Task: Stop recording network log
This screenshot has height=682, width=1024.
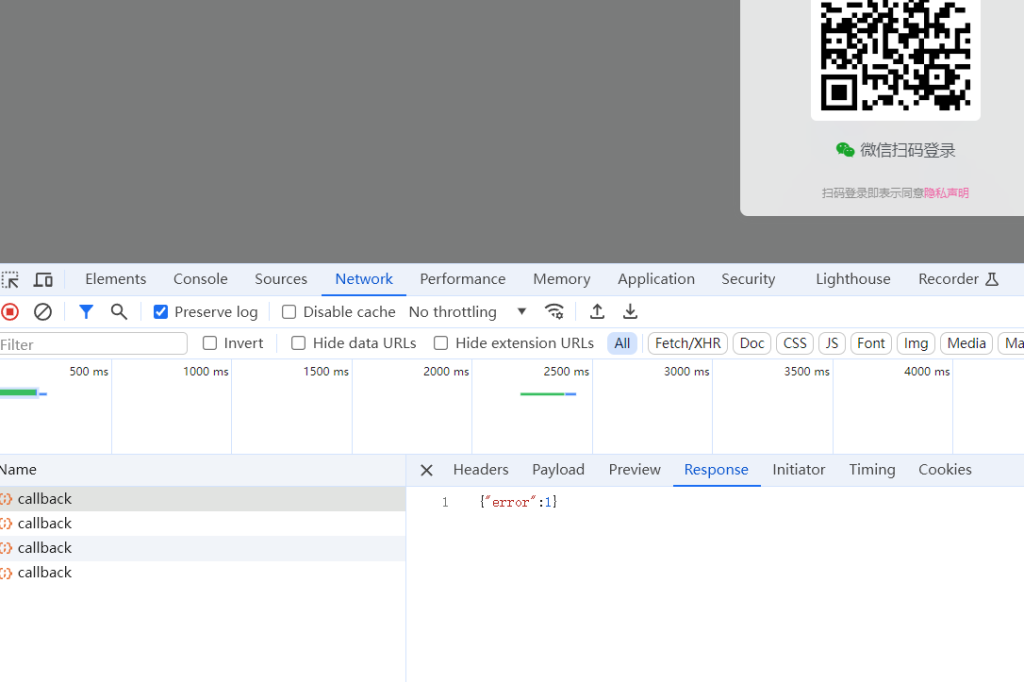Action: 10,312
